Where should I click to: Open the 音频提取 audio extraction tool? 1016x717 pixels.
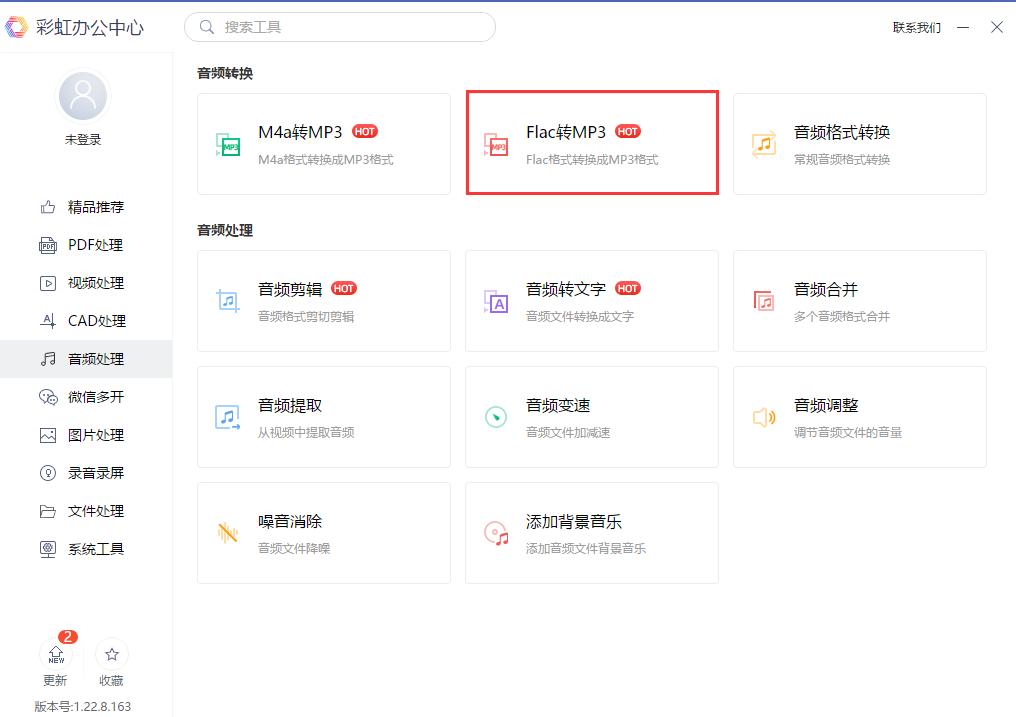[x=323, y=417]
